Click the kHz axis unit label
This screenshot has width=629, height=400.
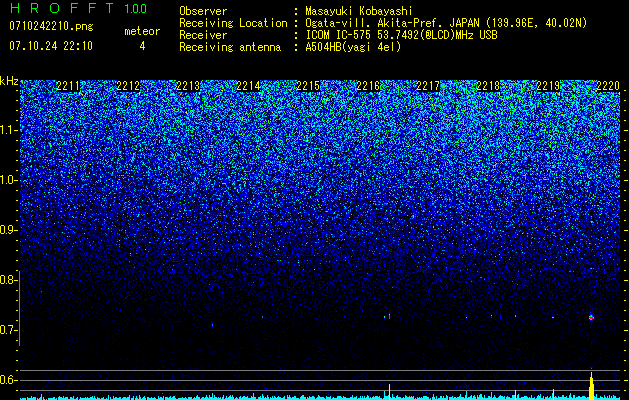9,81
